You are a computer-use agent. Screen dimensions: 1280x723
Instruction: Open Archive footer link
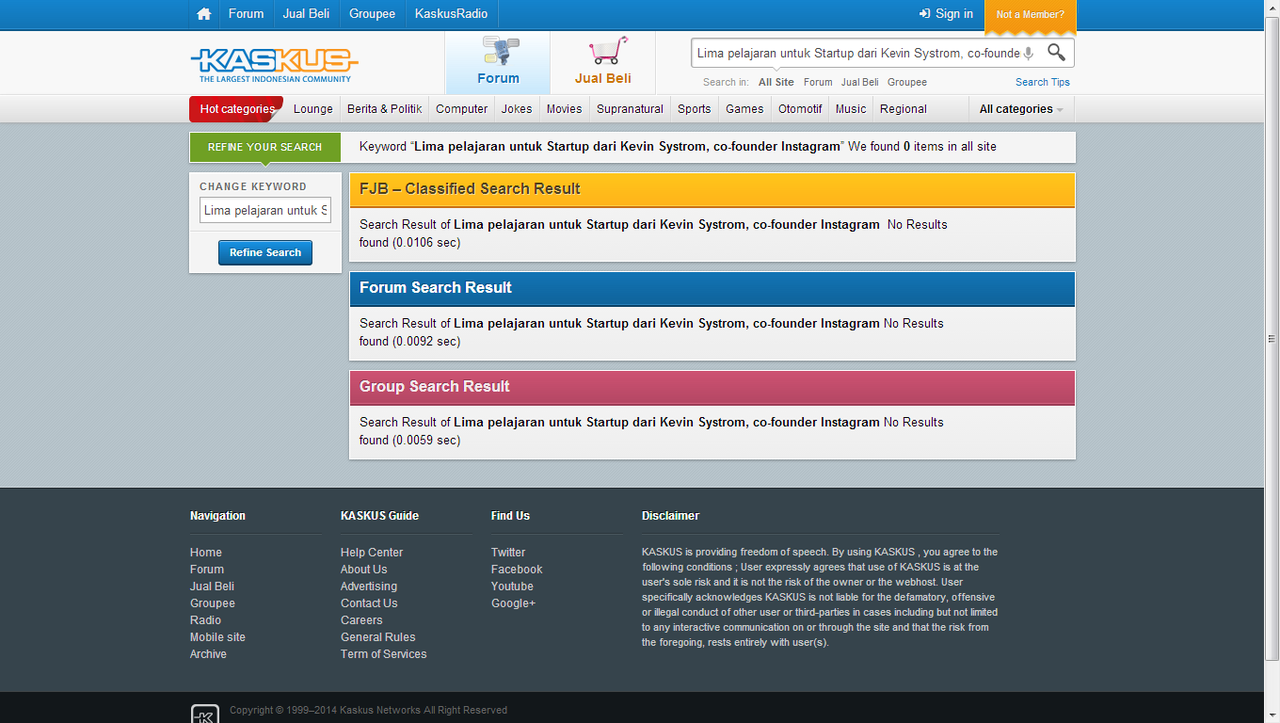pos(208,654)
